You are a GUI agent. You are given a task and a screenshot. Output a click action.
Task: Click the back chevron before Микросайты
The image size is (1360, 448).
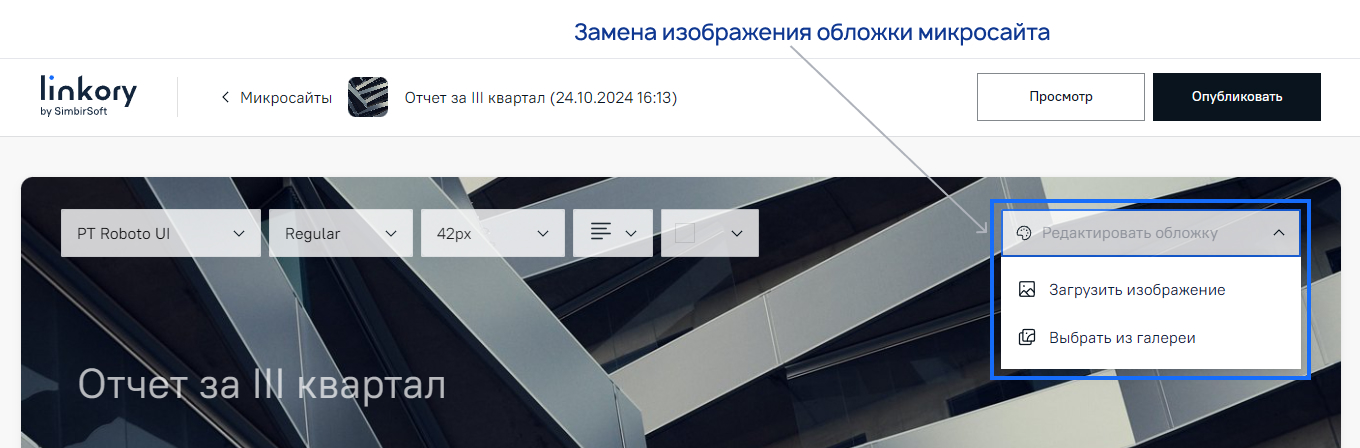(226, 97)
